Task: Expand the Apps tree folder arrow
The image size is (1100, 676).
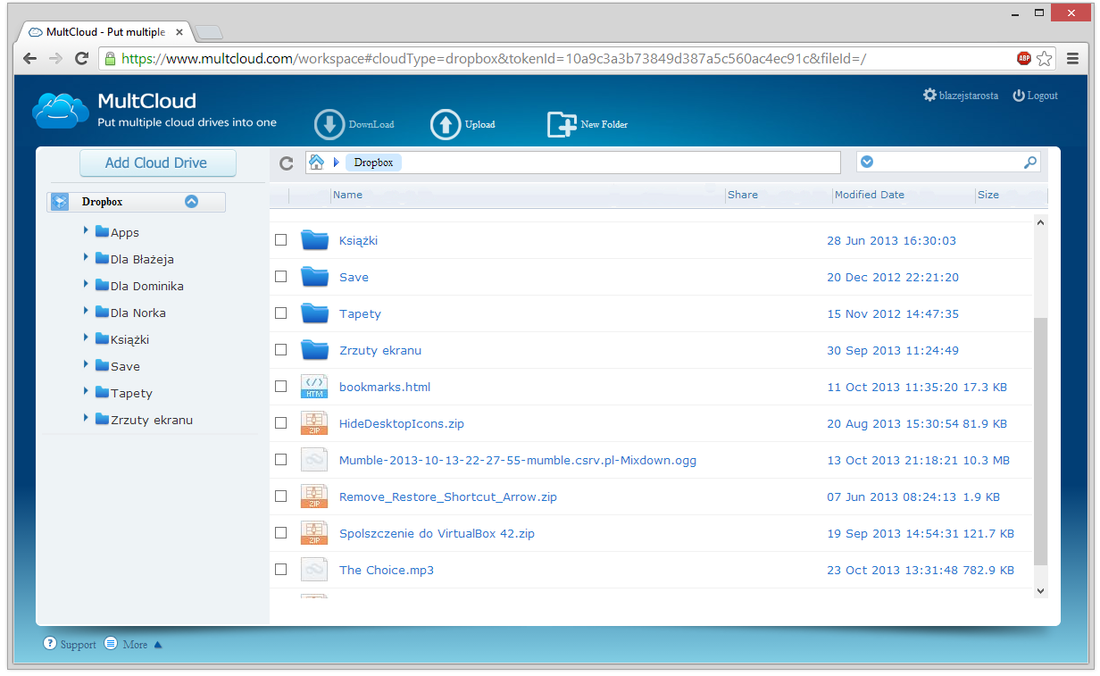Action: pyautogui.click(x=86, y=230)
